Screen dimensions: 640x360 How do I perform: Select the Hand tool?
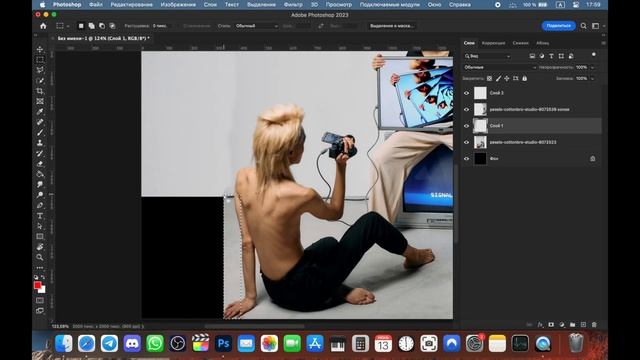point(40,247)
